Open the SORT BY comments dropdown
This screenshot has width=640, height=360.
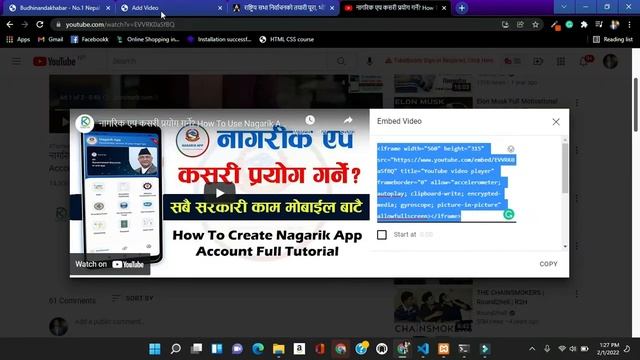click(133, 298)
